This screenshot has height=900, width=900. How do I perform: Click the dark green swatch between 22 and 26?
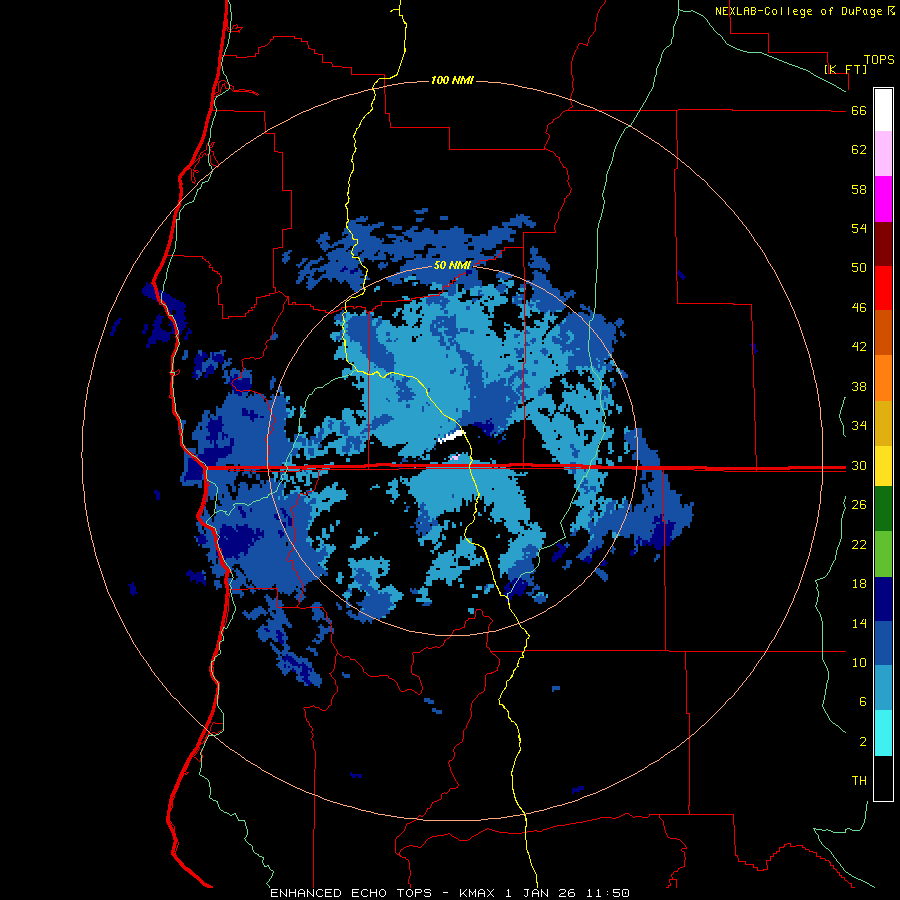pos(883,509)
